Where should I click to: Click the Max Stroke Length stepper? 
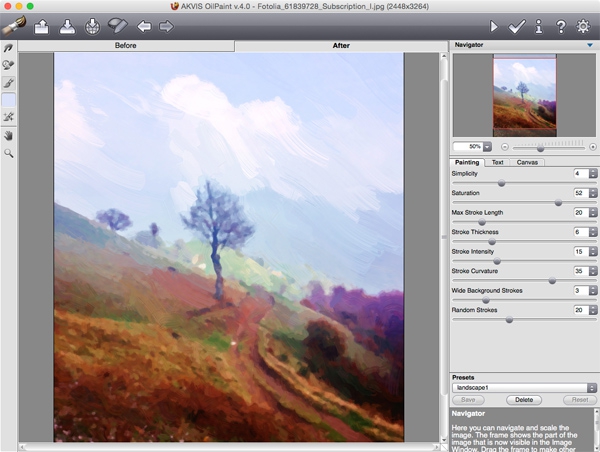(593, 213)
